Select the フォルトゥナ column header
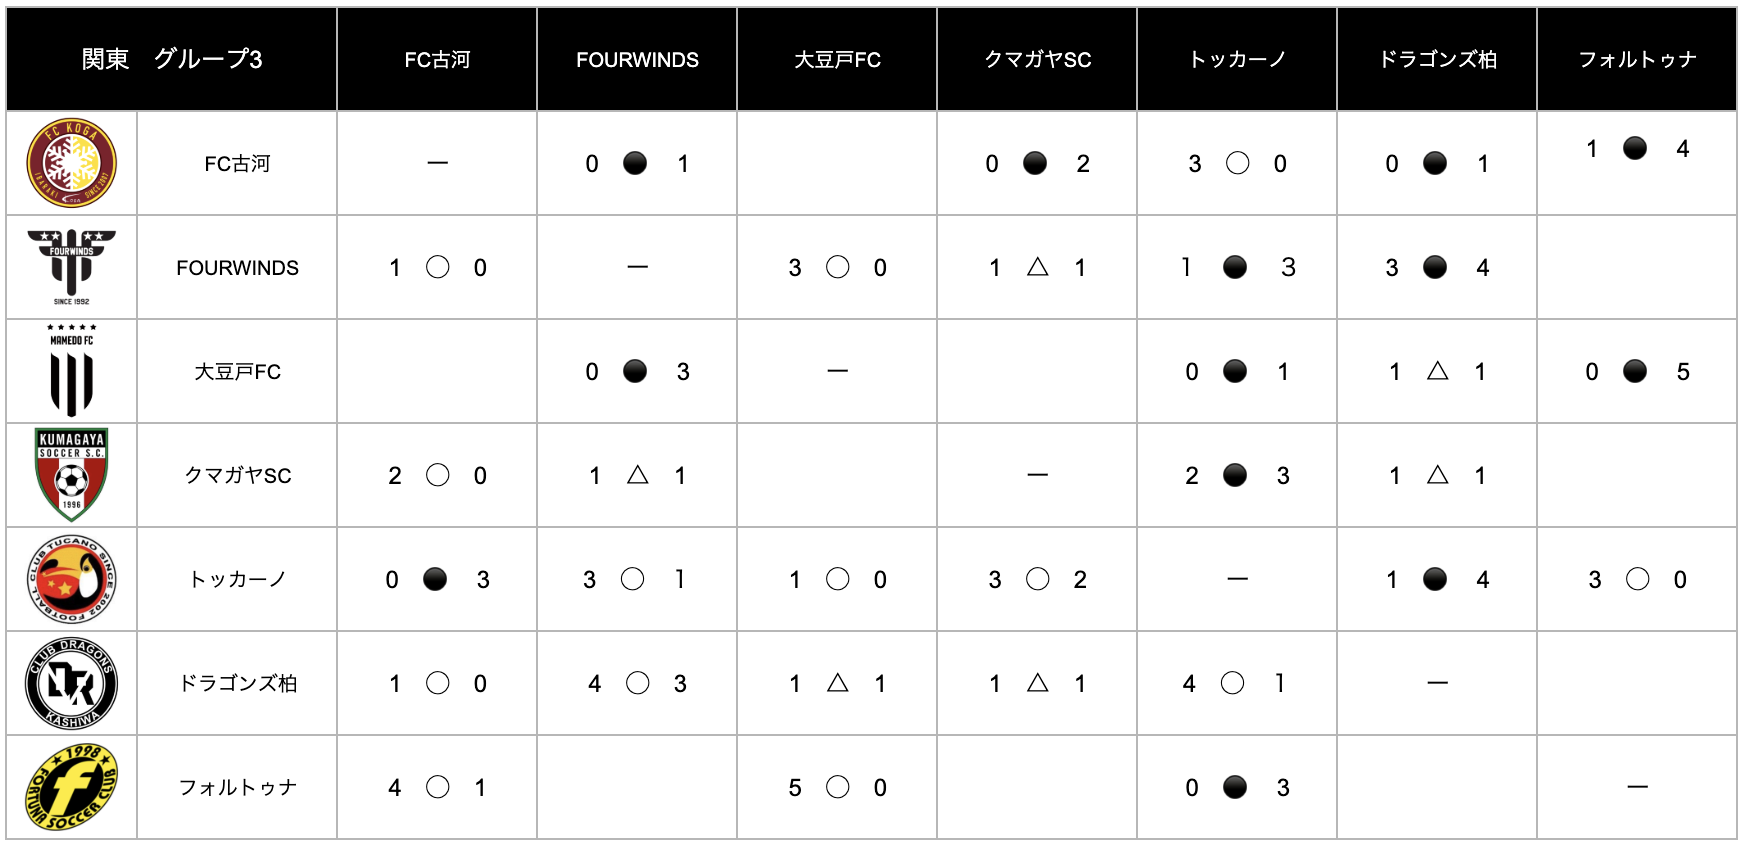Image resolution: width=1744 pixels, height=848 pixels. tap(1637, 60)
